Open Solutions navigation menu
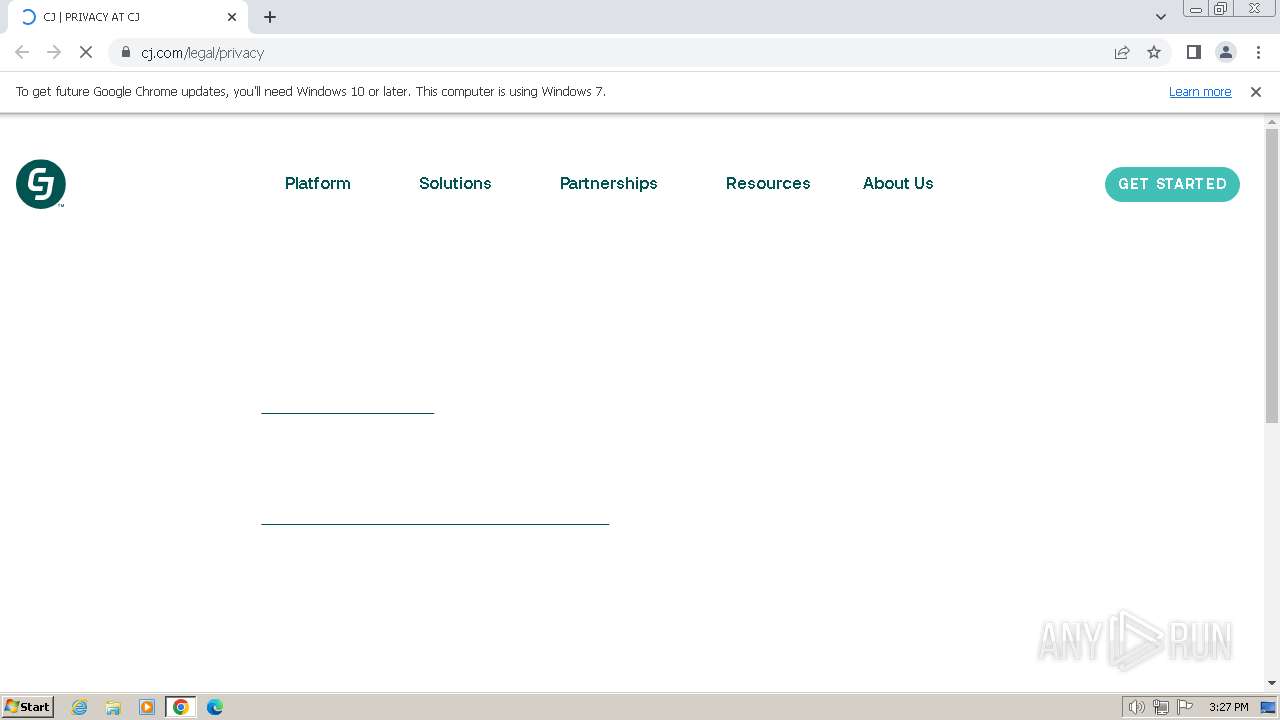 tap(455, 183)
